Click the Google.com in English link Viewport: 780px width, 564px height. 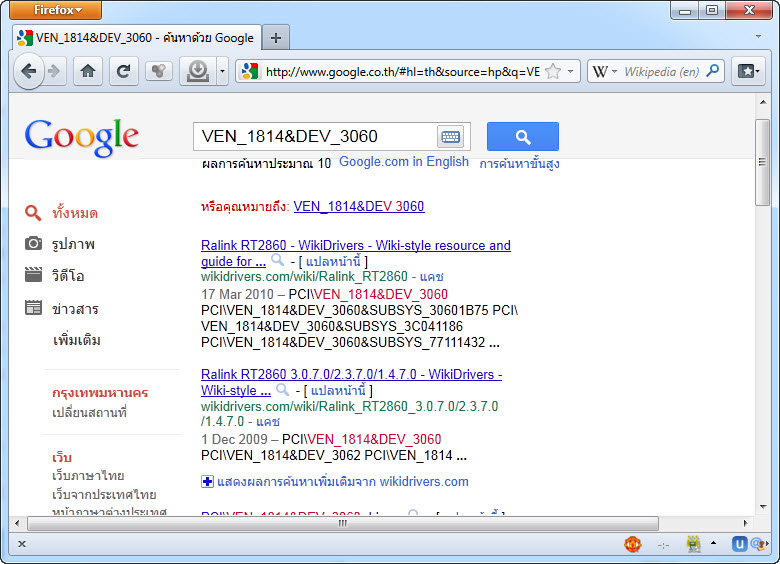tap(403, 162)
